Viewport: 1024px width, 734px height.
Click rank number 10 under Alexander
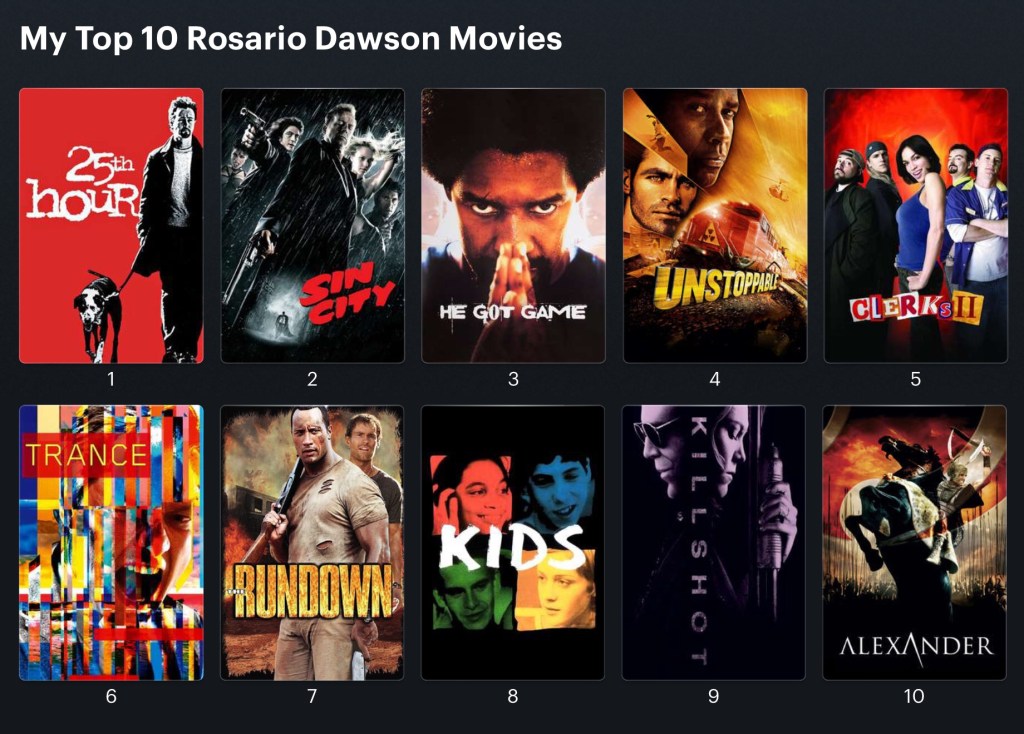coord(914,696)
